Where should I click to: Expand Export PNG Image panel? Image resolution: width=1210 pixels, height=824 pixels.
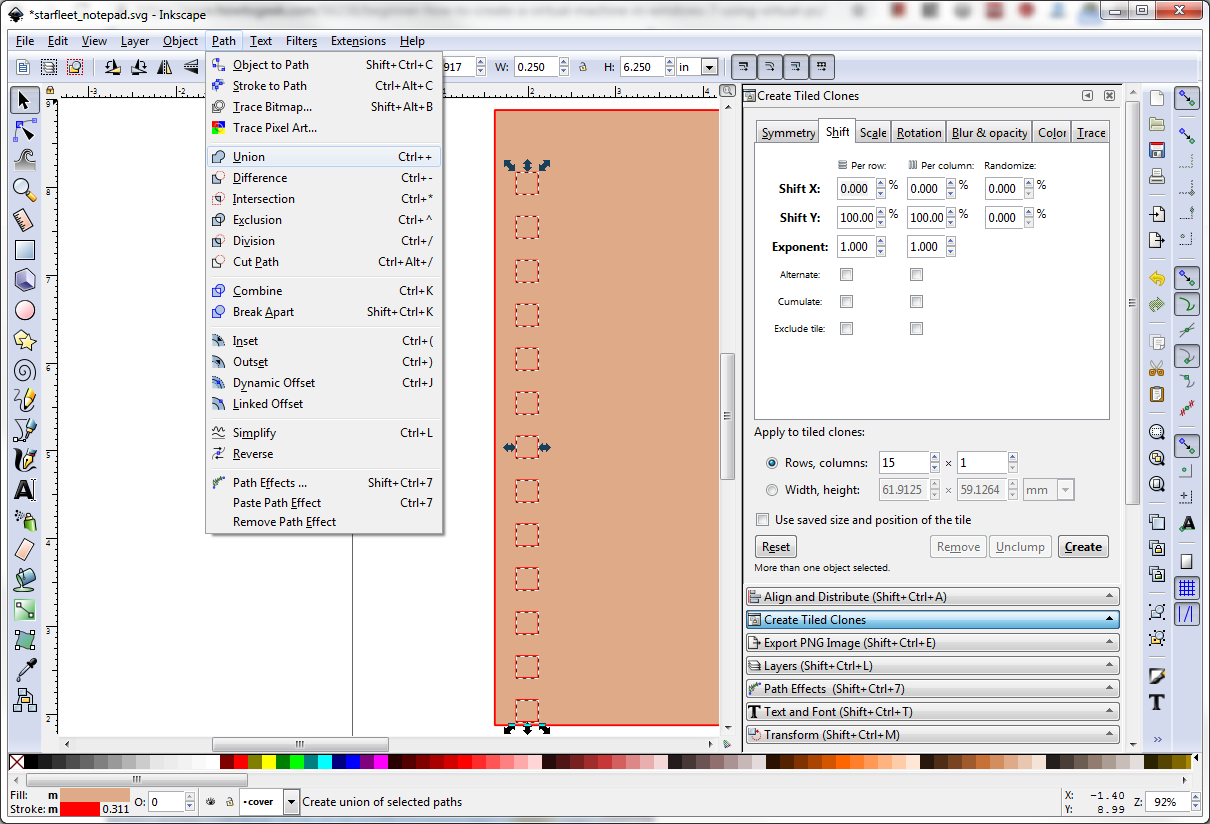(932, 643)
